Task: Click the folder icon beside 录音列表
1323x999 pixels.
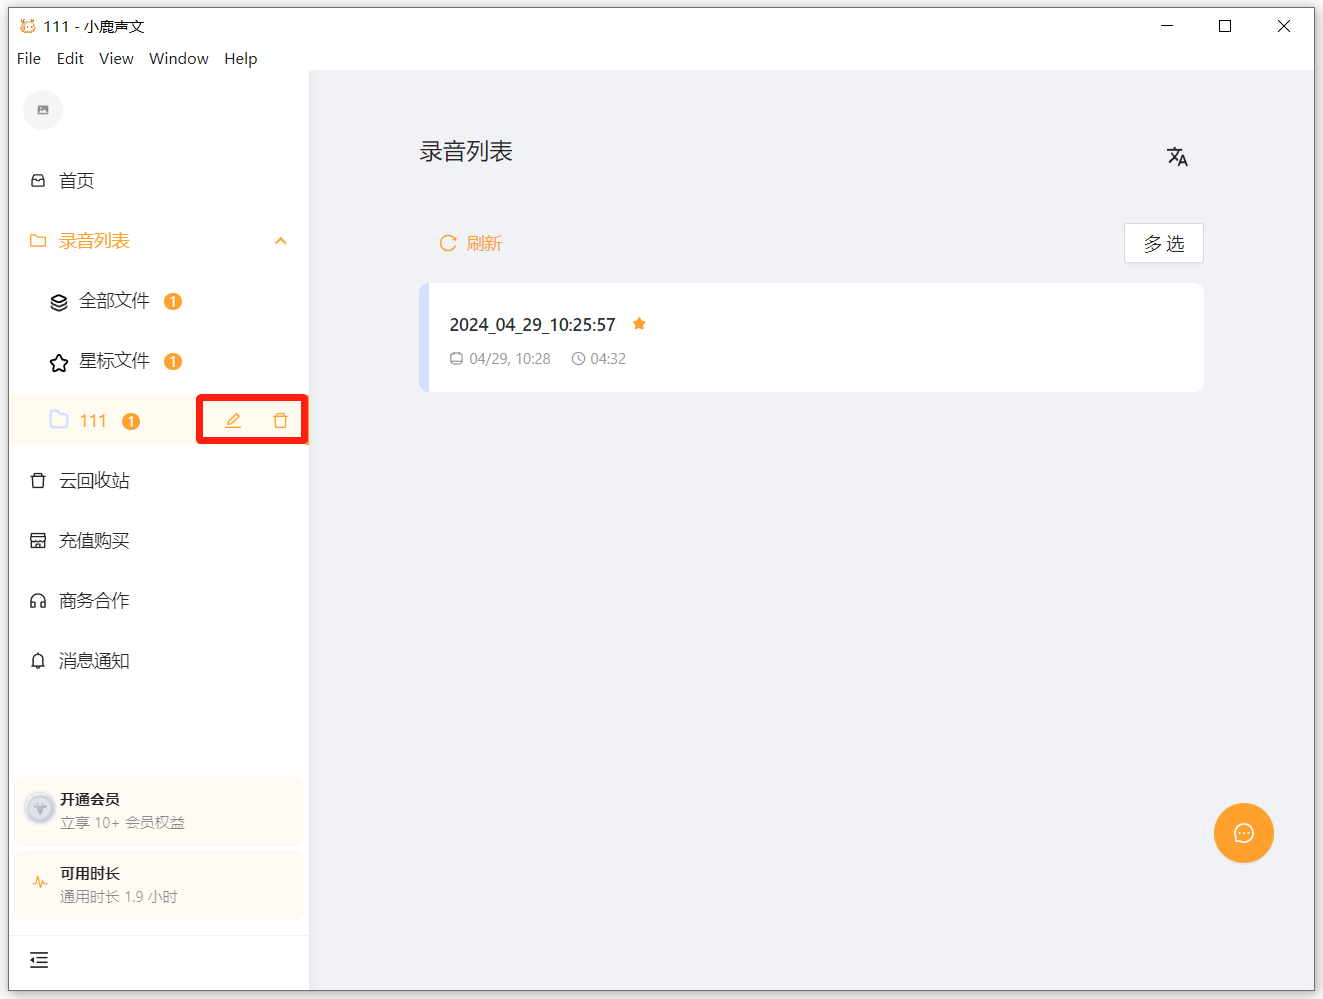Action: pos(38,241)
